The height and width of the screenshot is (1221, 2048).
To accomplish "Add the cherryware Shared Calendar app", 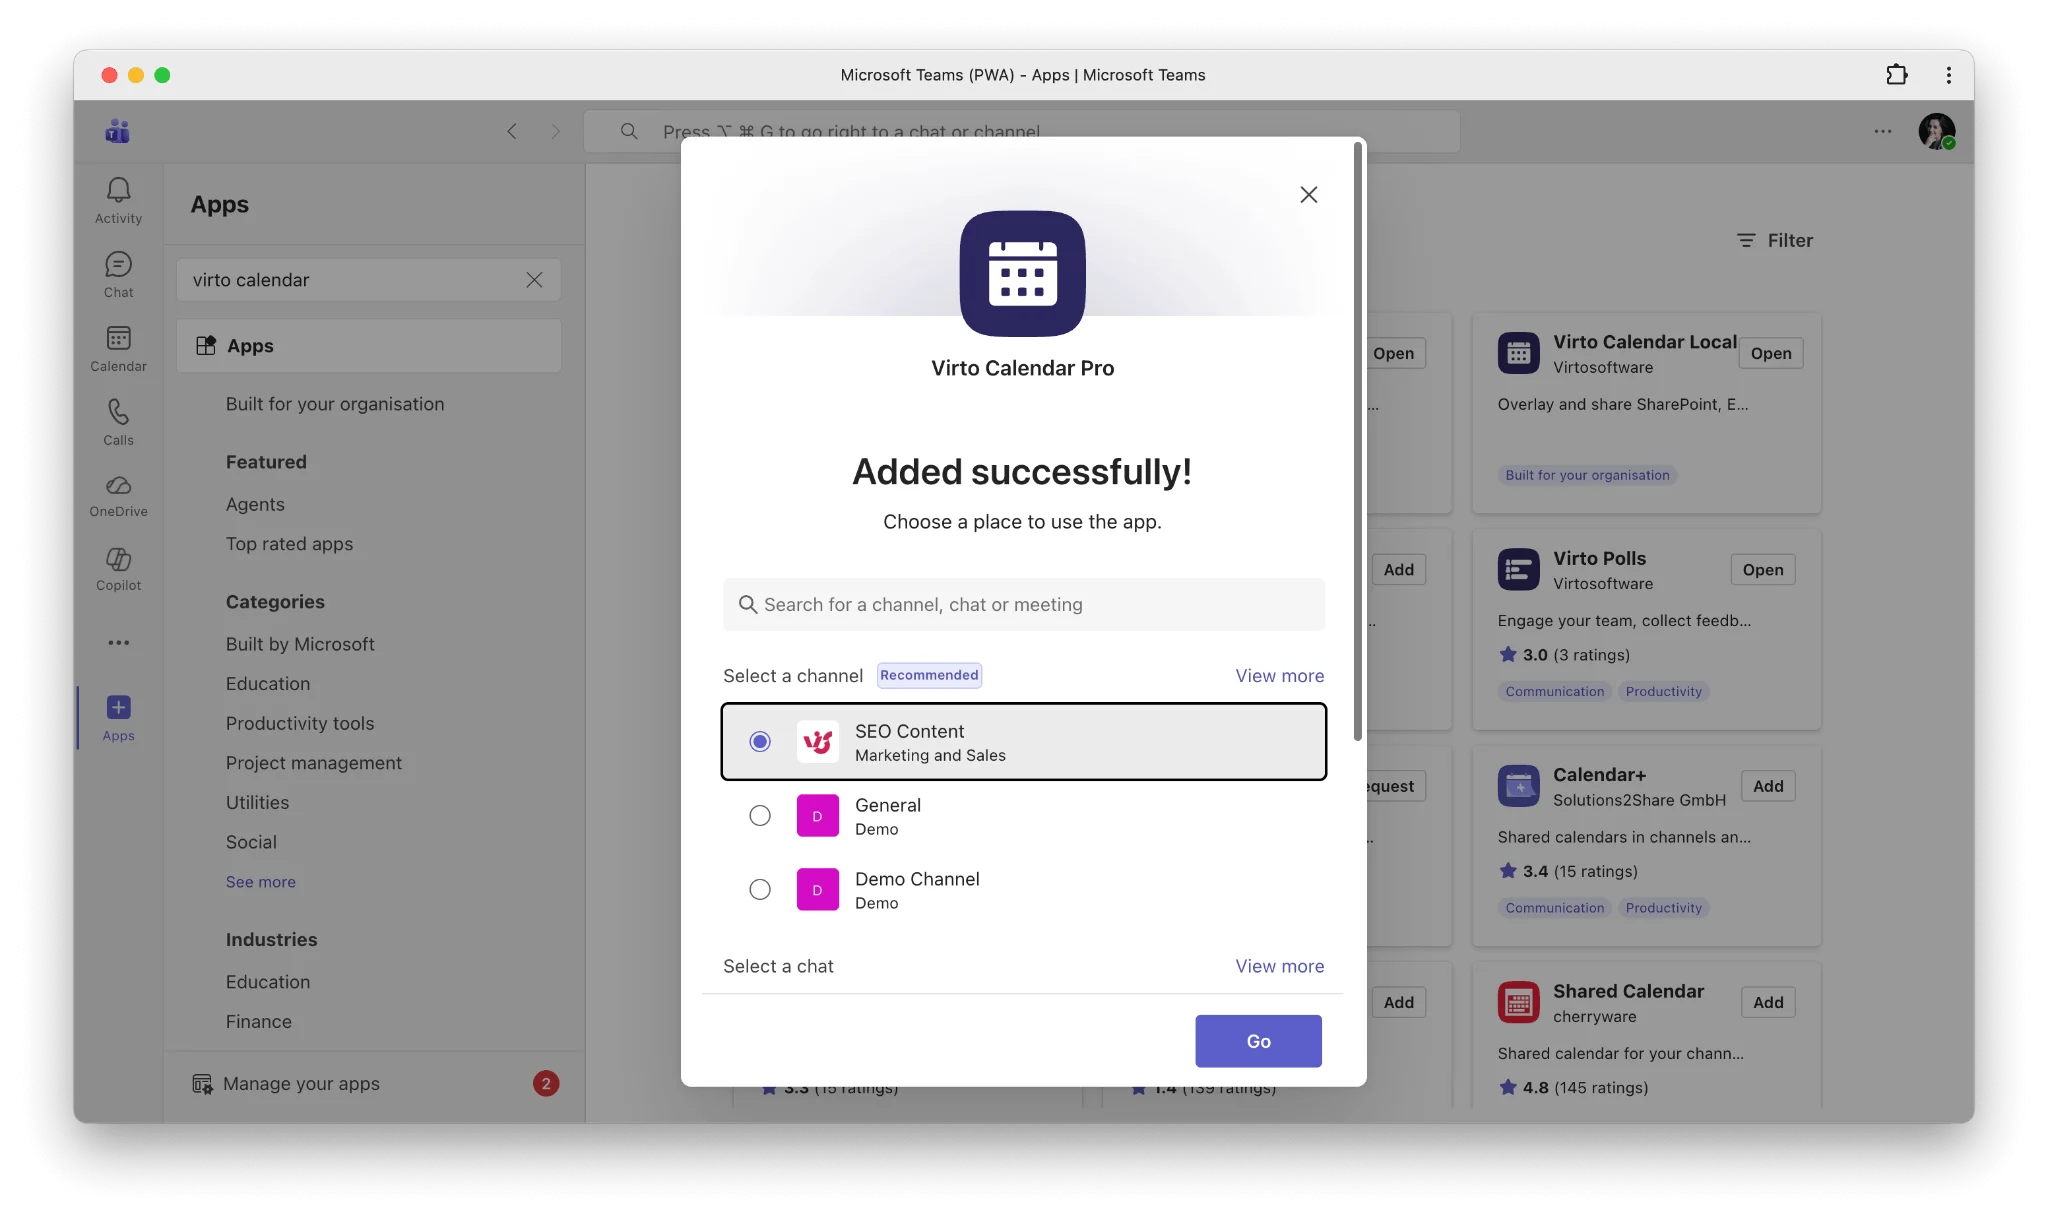I will 1767,1002.
